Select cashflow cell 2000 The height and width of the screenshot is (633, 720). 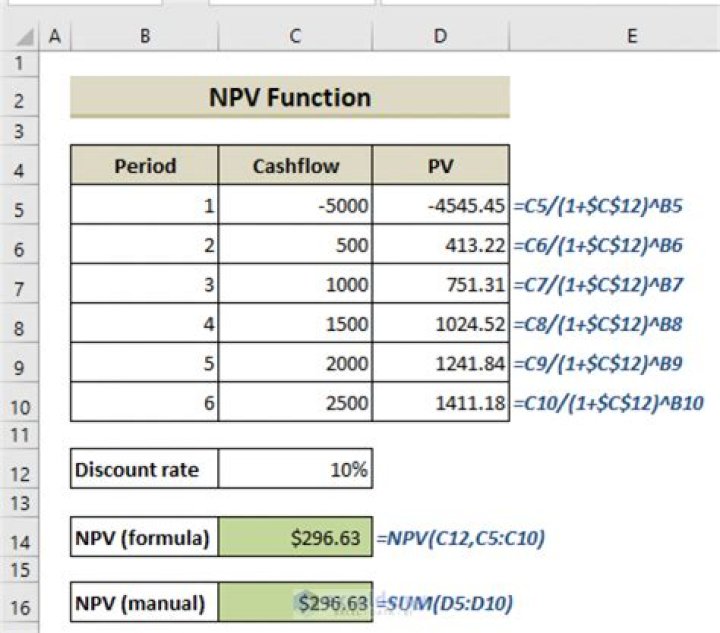coord(295,363)
